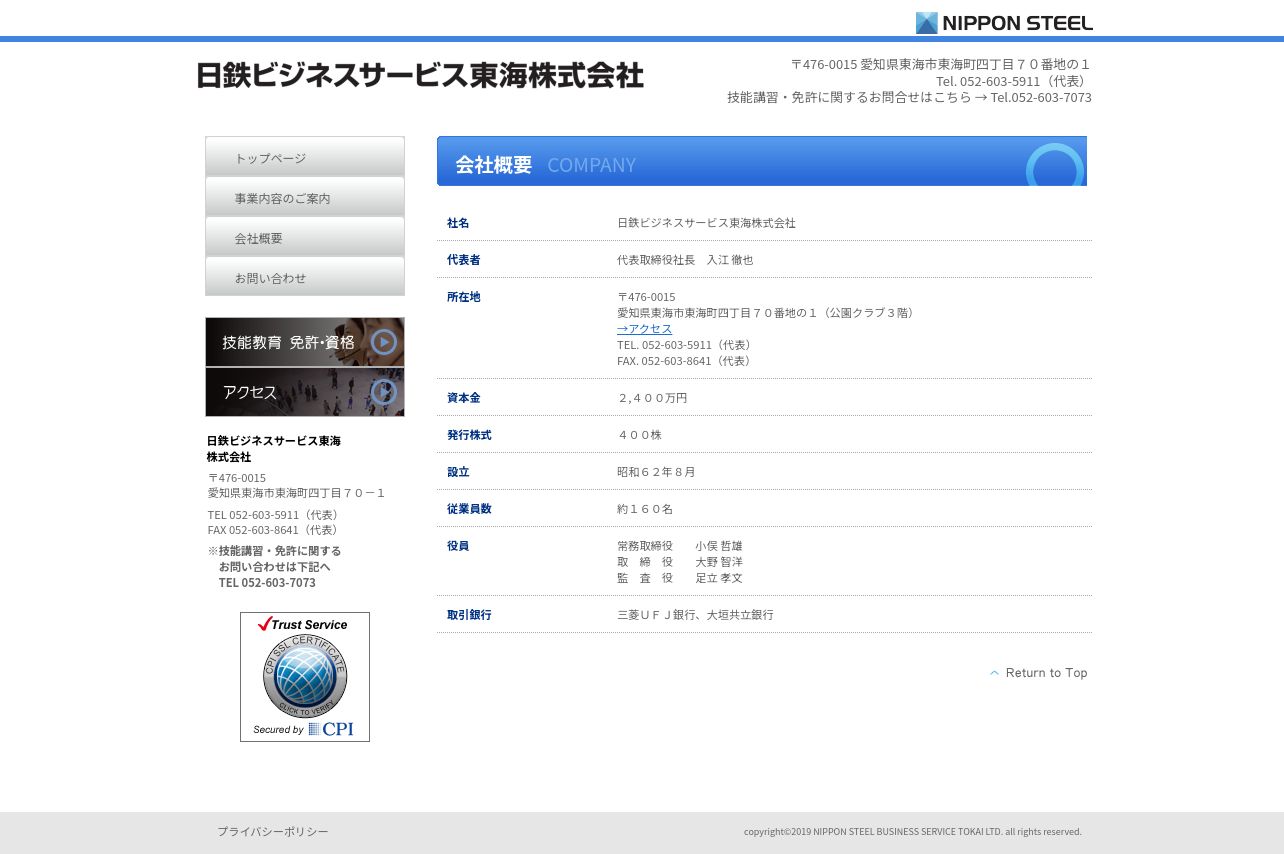
Task: Click the 監査役 足立 孝文 line
Action: (680, 578)
